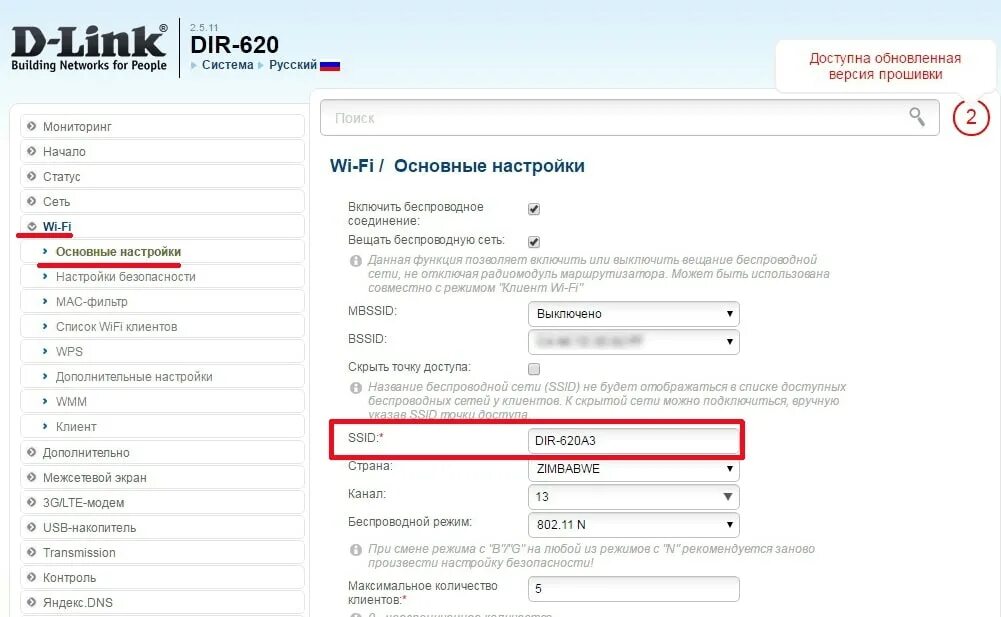Screen dimensions: 1001x617
Task: Disable 'Вещать беспроводную сеть' checkbox
Action: click(533, 240)
